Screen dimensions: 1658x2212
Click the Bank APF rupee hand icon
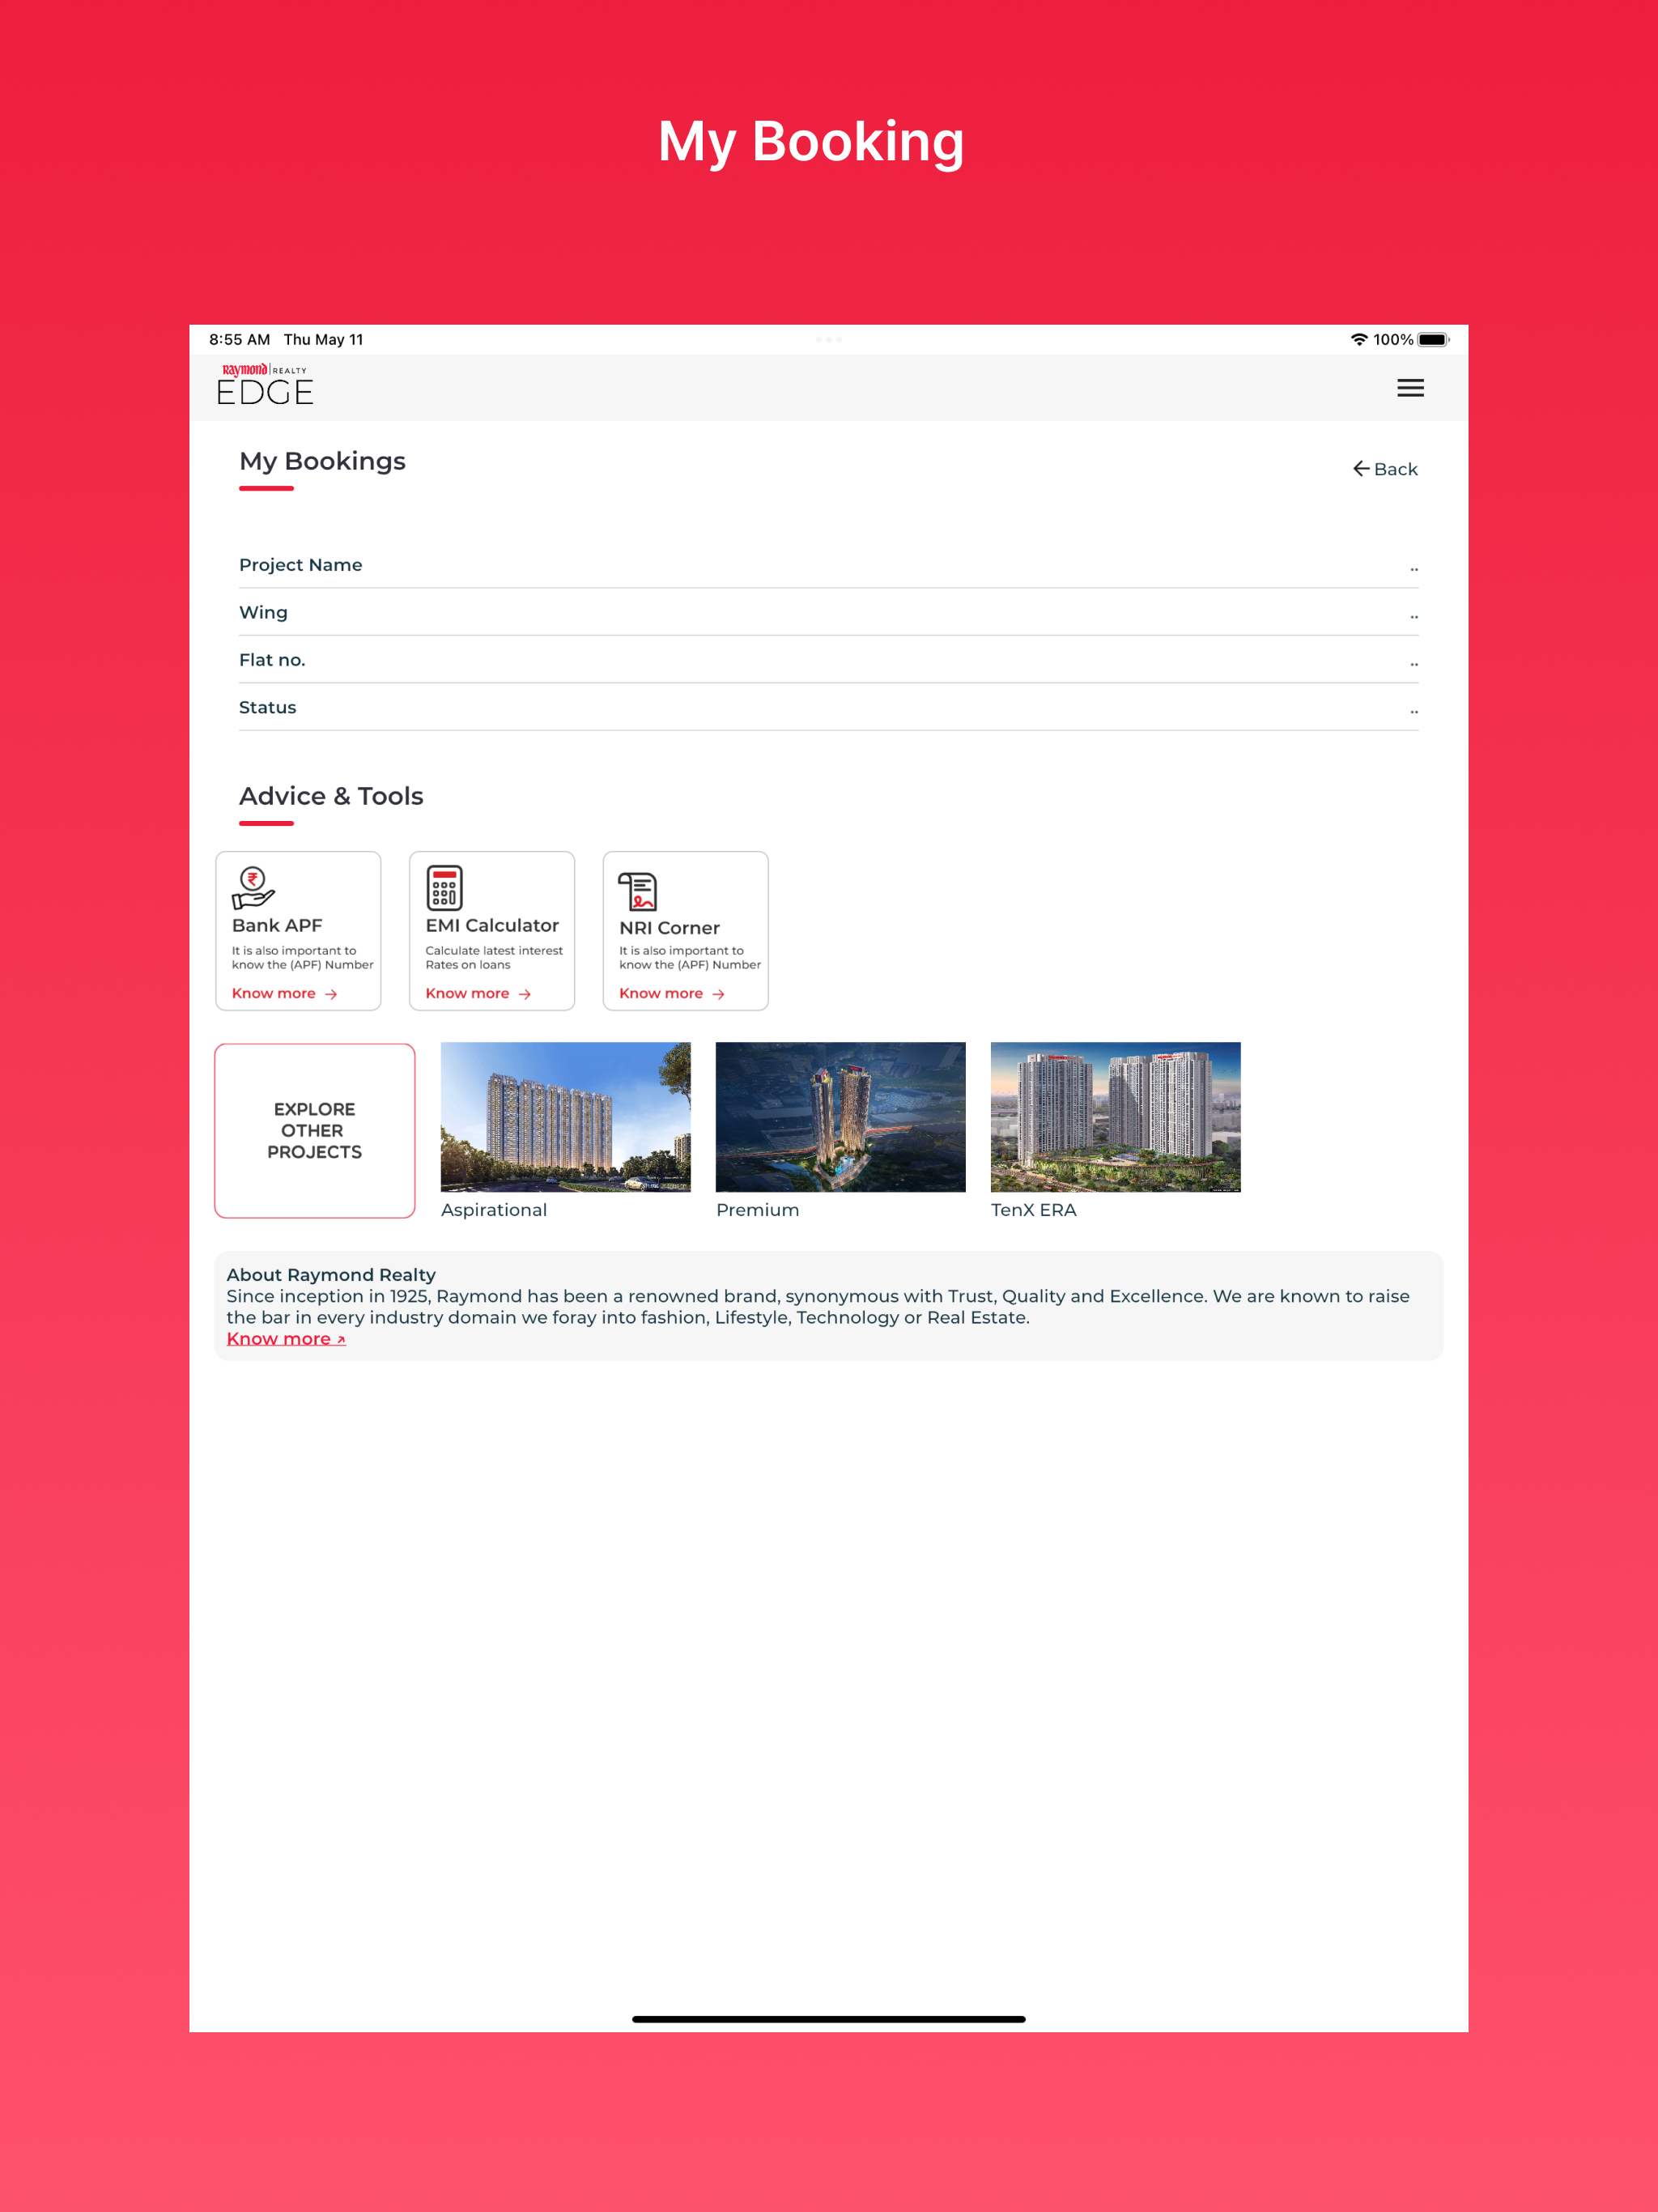click(x=253, y=887)
